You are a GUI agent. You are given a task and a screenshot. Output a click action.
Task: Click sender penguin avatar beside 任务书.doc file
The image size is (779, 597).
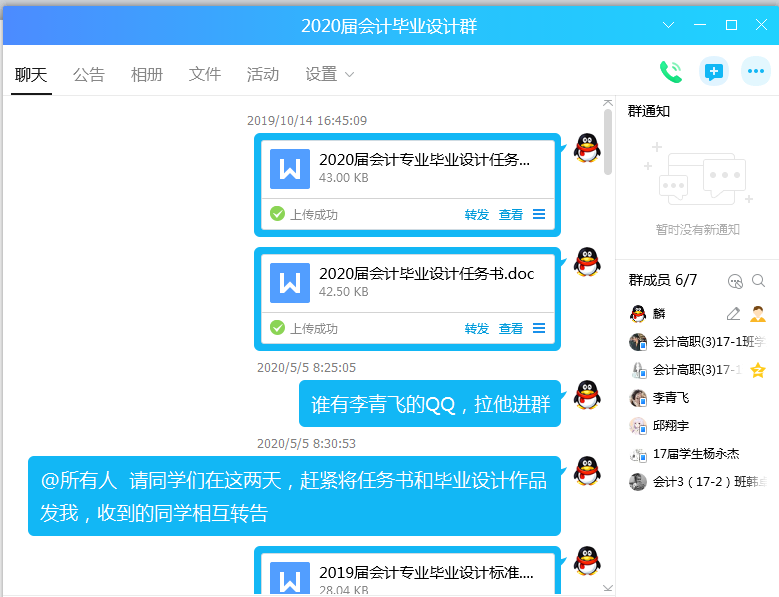point(587,262)
